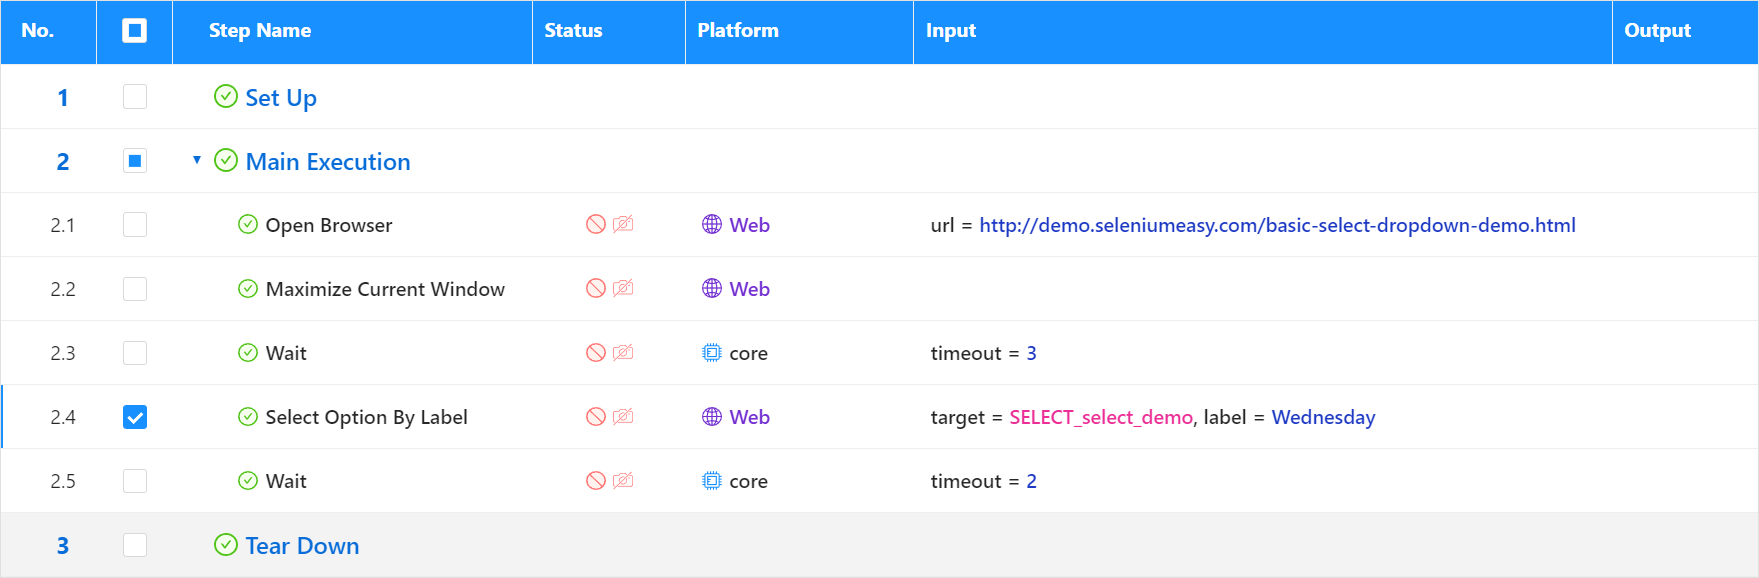Click the red prohibited icon for Select Option By Label

[596, 416]
